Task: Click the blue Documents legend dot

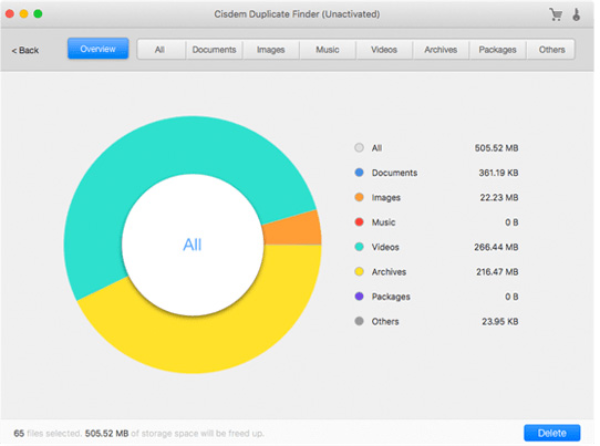Action: pyautogui.click(x=358, y=173)
